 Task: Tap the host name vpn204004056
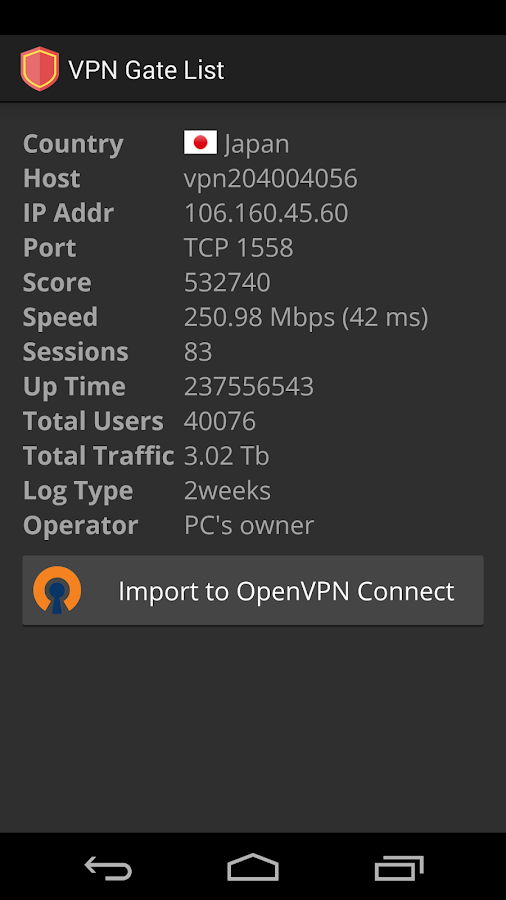[271, 179]
